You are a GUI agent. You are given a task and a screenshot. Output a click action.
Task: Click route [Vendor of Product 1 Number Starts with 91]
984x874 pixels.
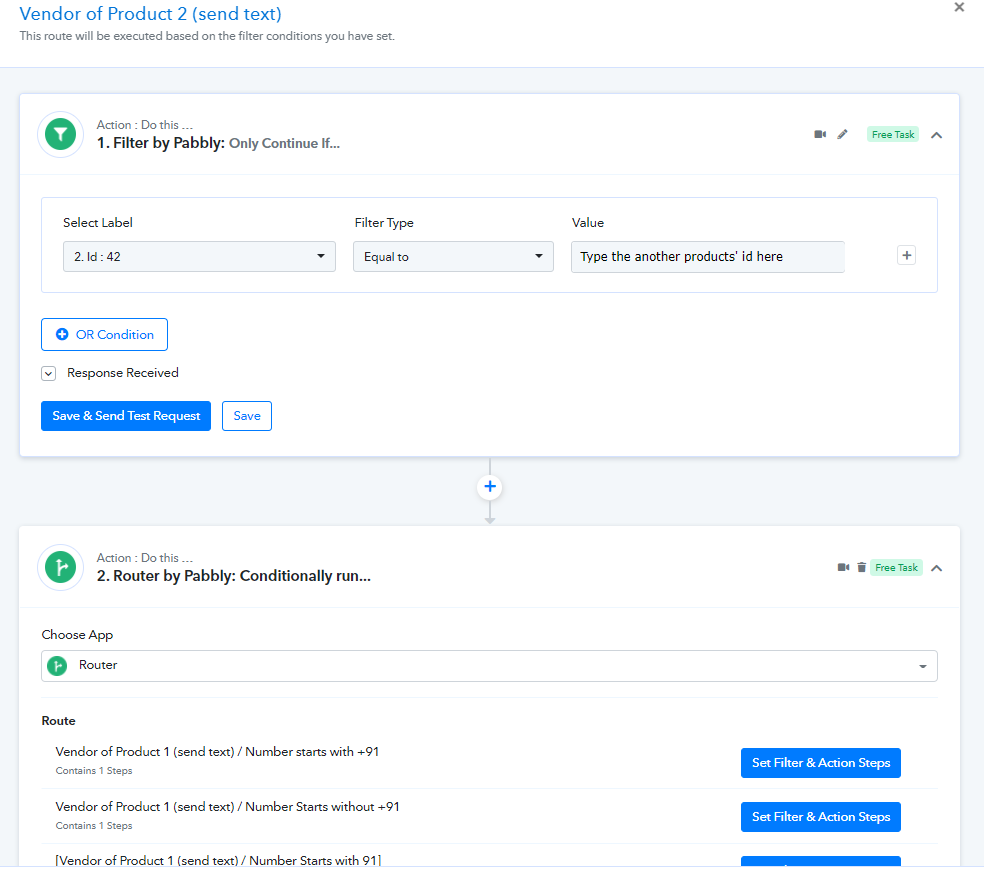click(x=218, y=860)
